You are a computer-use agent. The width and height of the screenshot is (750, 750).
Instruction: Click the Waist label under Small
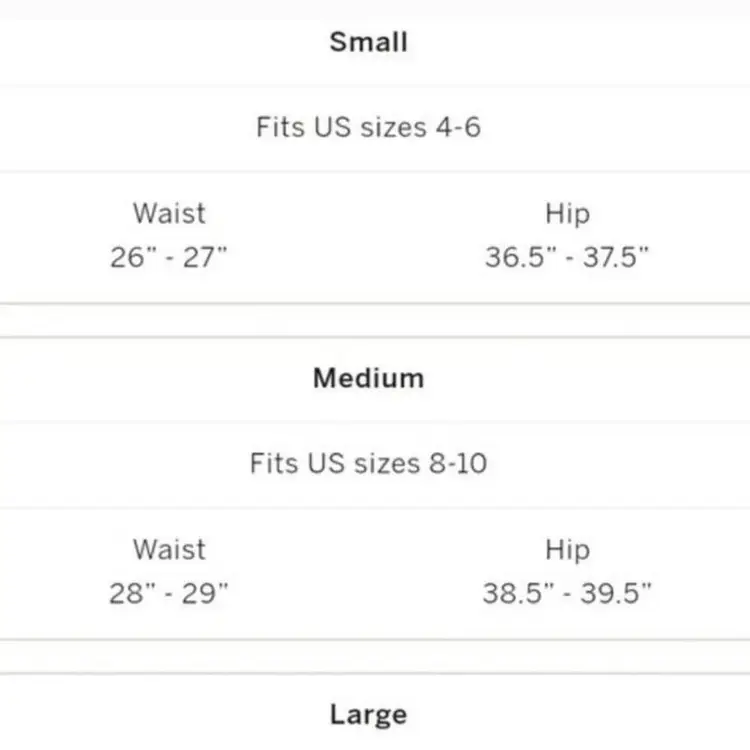[169, 213]
